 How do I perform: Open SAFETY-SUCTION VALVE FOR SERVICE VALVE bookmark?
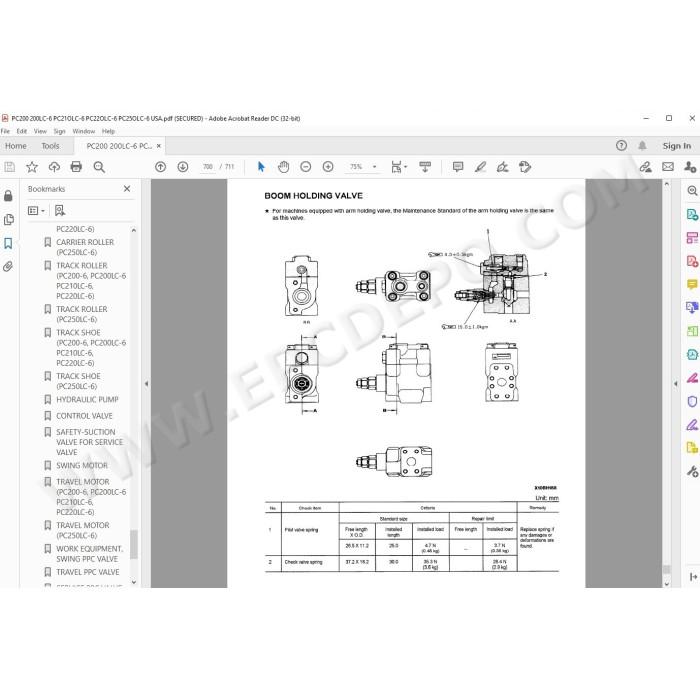tap(89, 442)
